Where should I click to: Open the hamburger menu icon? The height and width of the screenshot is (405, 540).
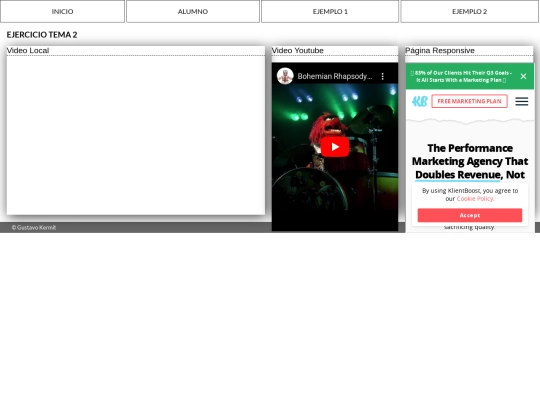pyautogui.click(x=522, y=101)
